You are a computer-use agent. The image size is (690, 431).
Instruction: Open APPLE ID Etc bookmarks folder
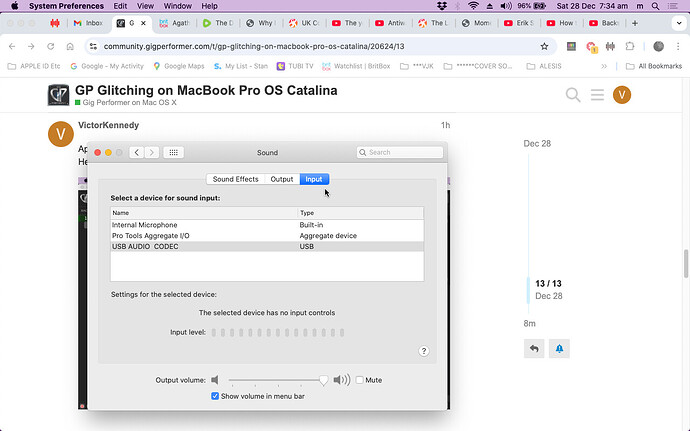34,66
